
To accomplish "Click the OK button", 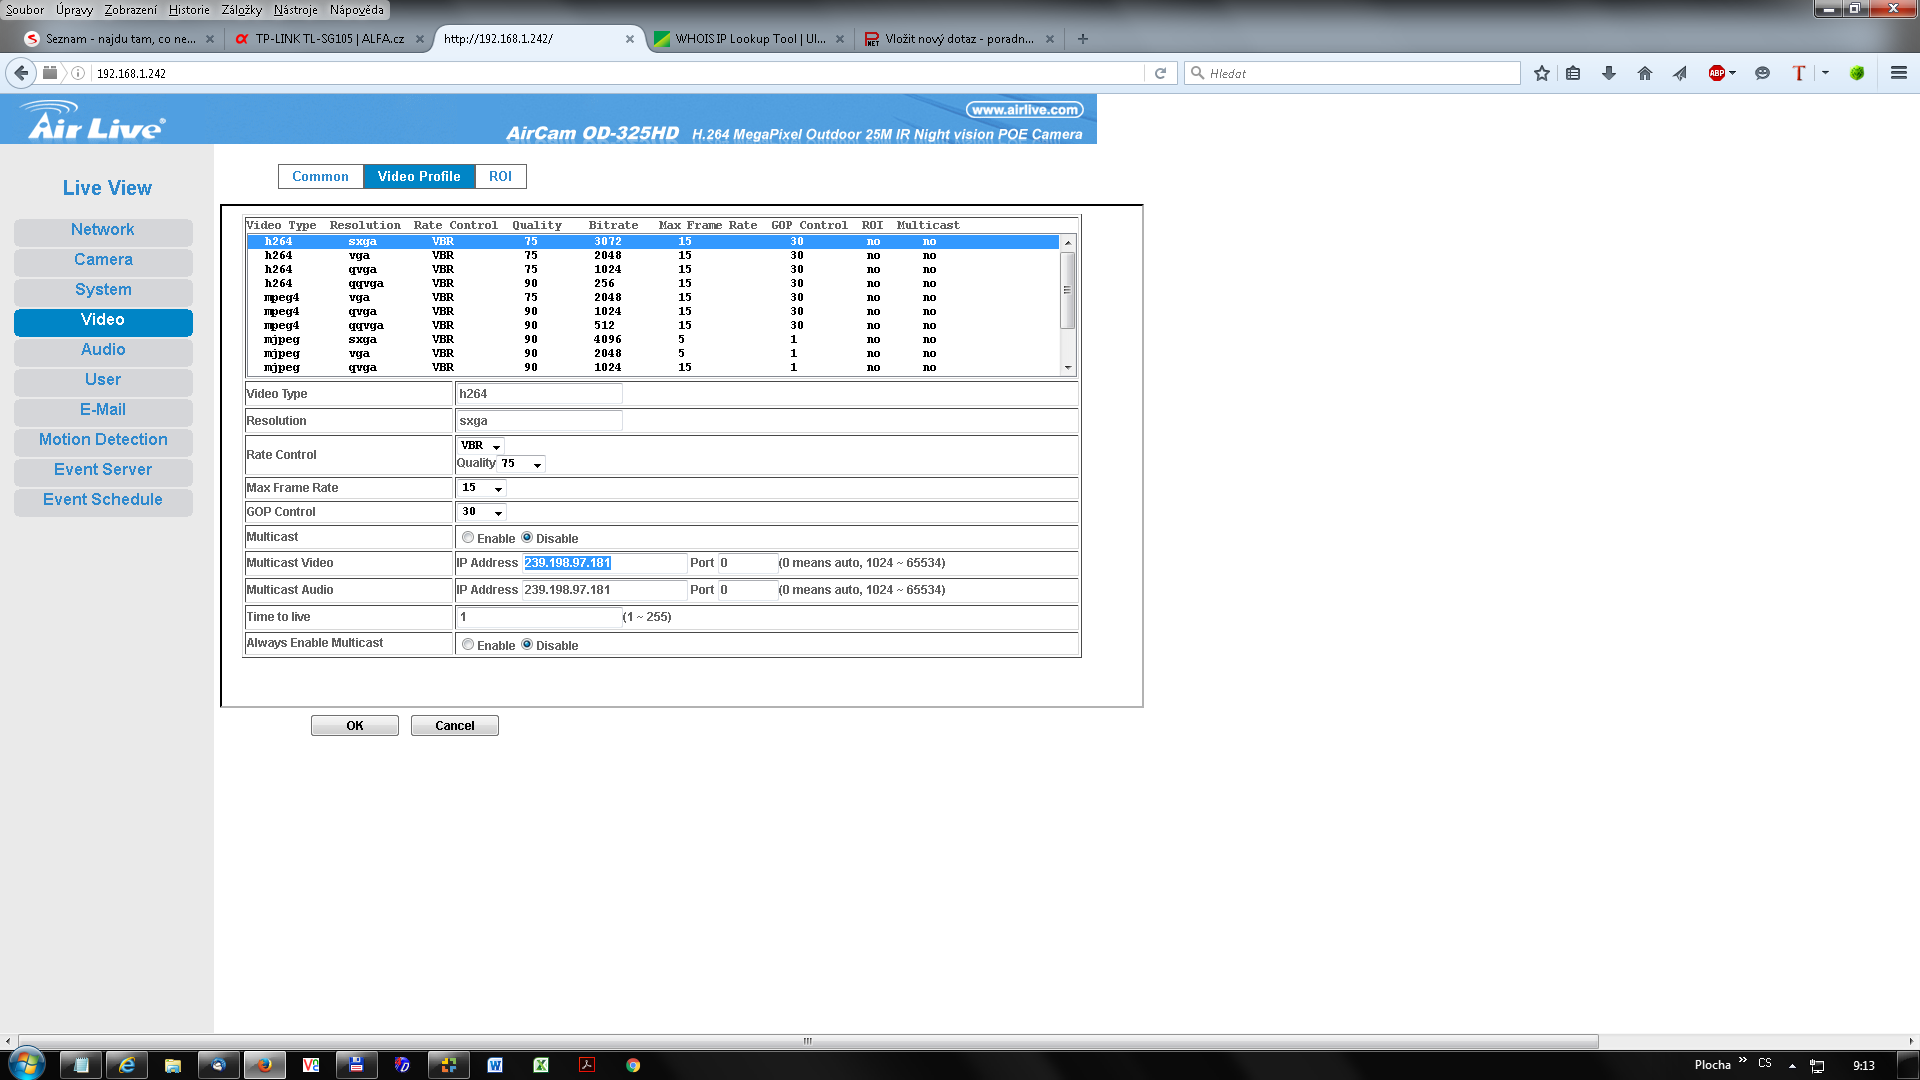I will tap(354, 726).
